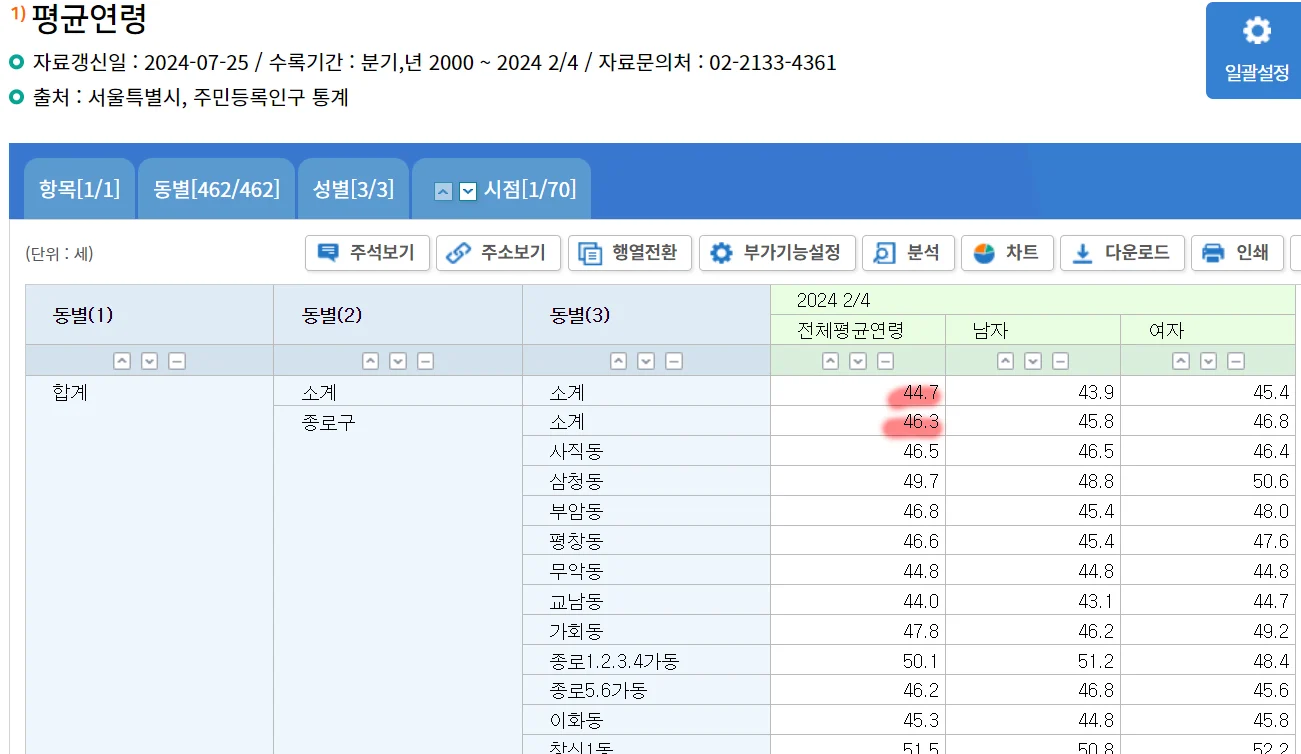Sort 남자 column descending with down arrow
The width and height of the screenshot is (1301, 754).
point(1033,361)
